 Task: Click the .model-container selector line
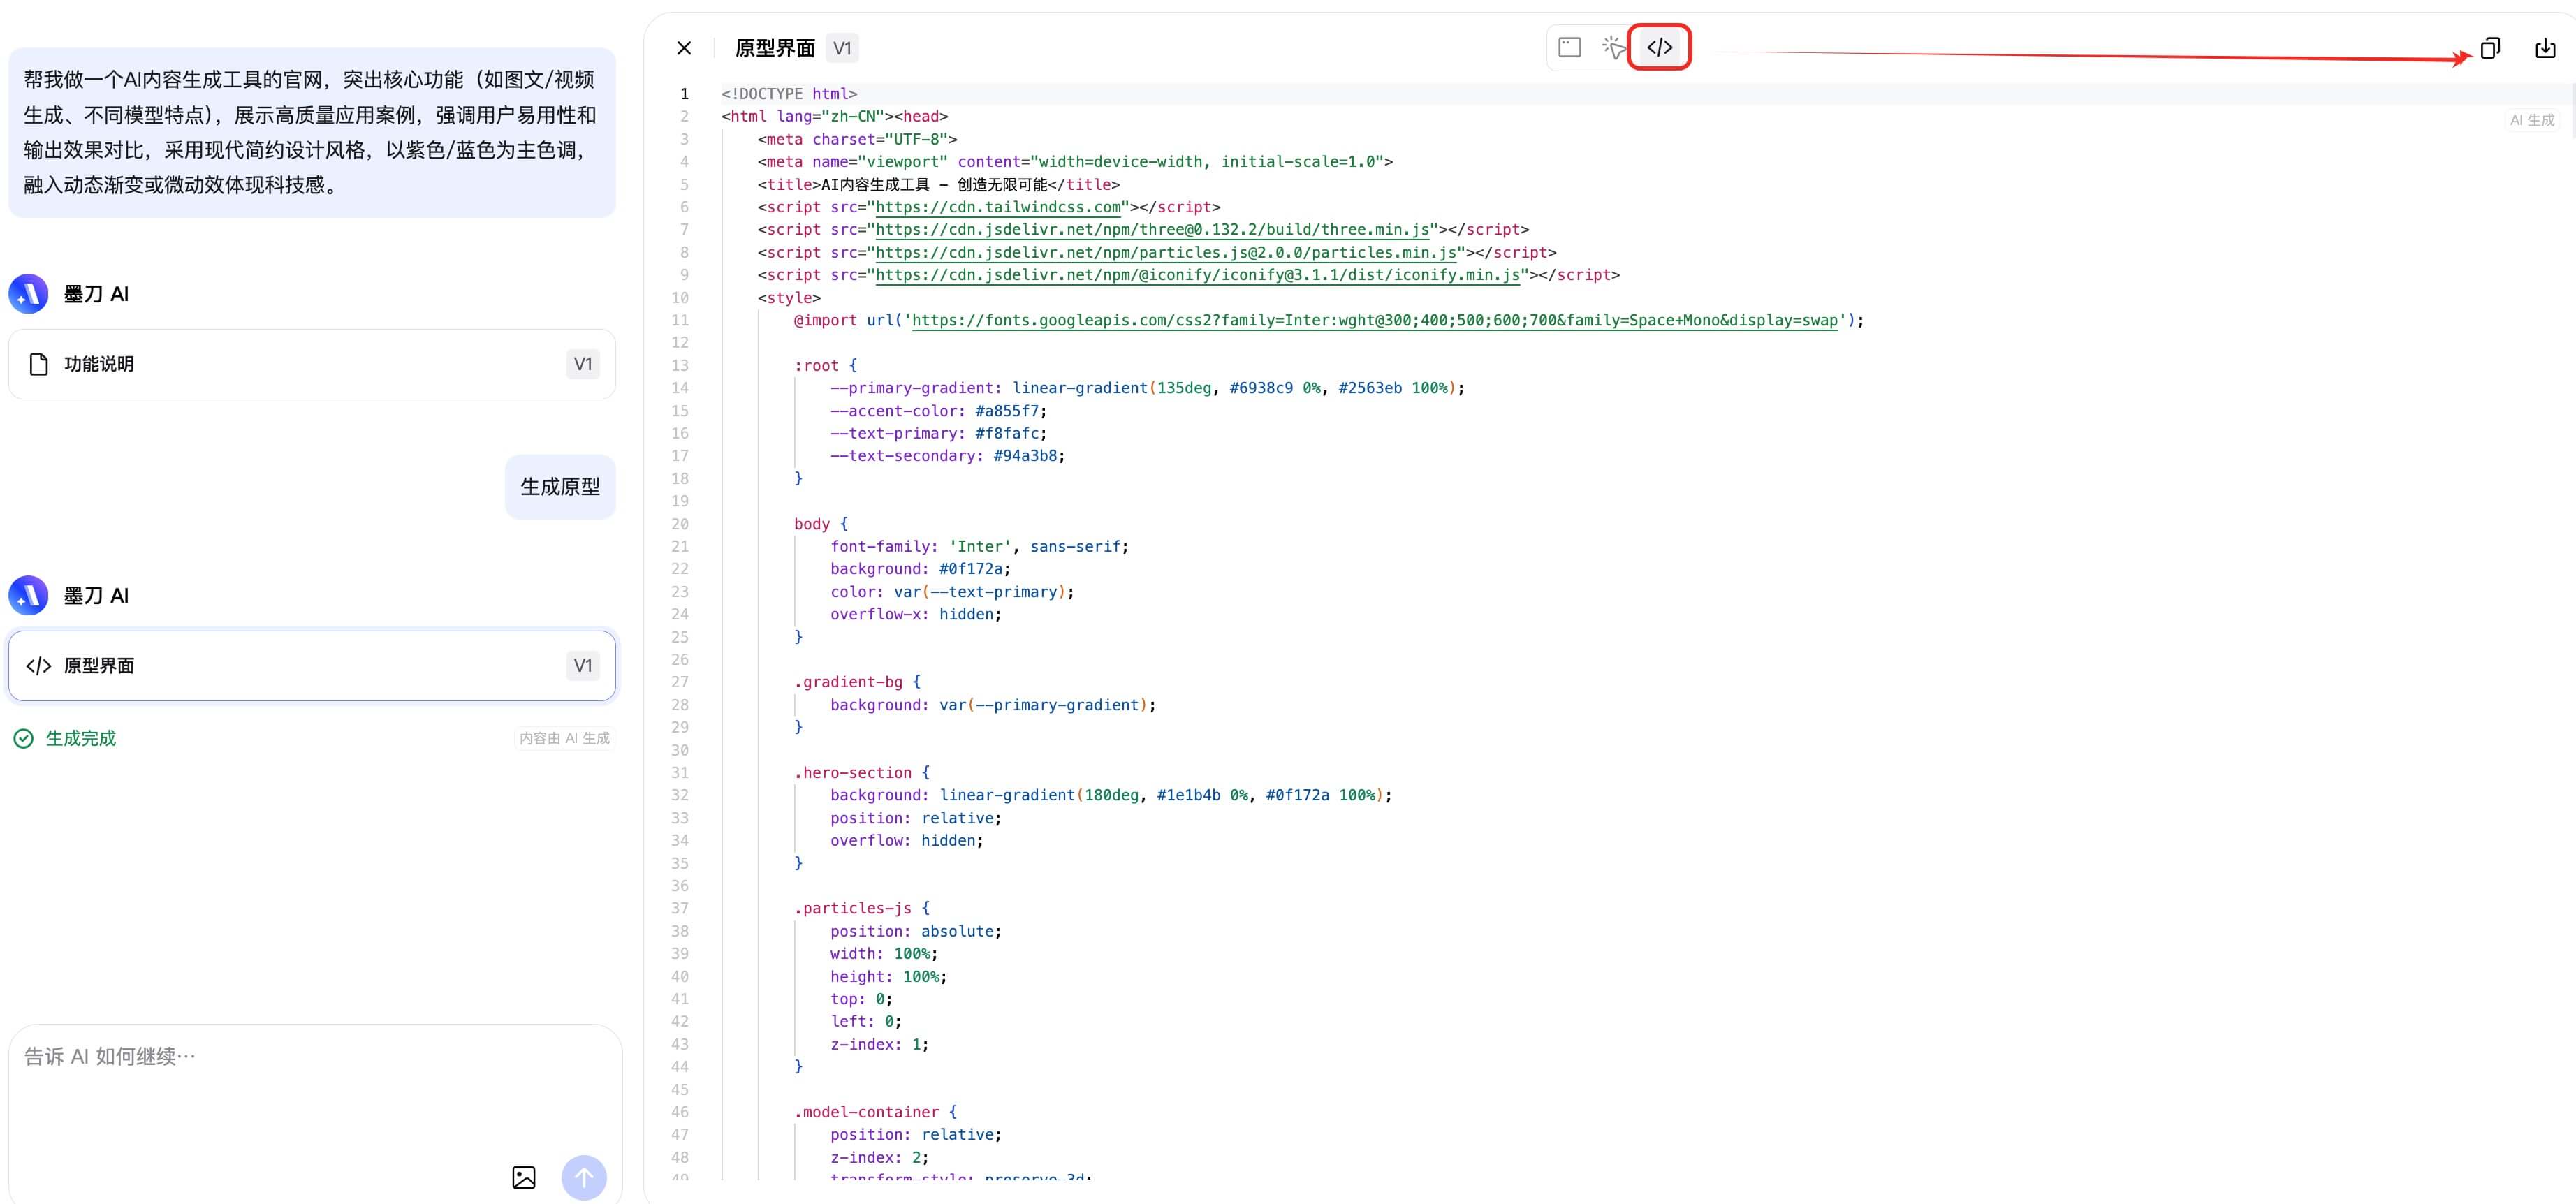[875, 1112]
